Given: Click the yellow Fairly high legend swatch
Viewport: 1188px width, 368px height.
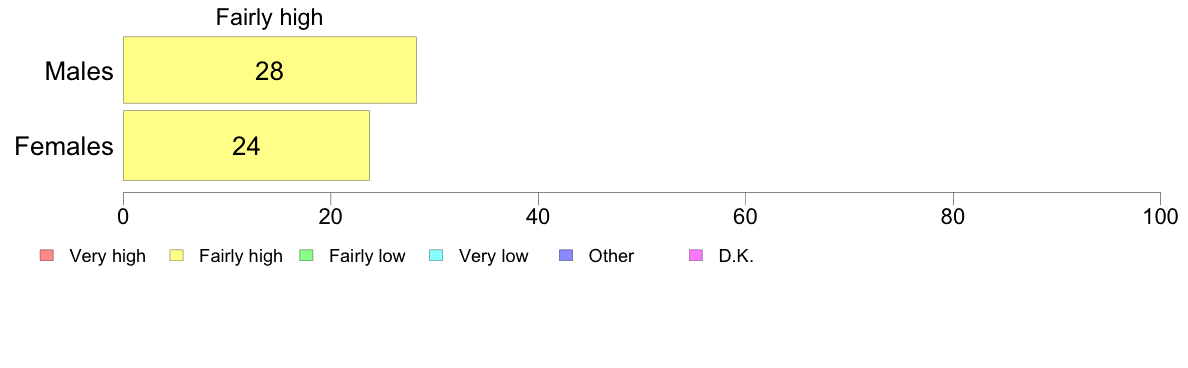Looking at the screenshot, I should pos(175,256).
